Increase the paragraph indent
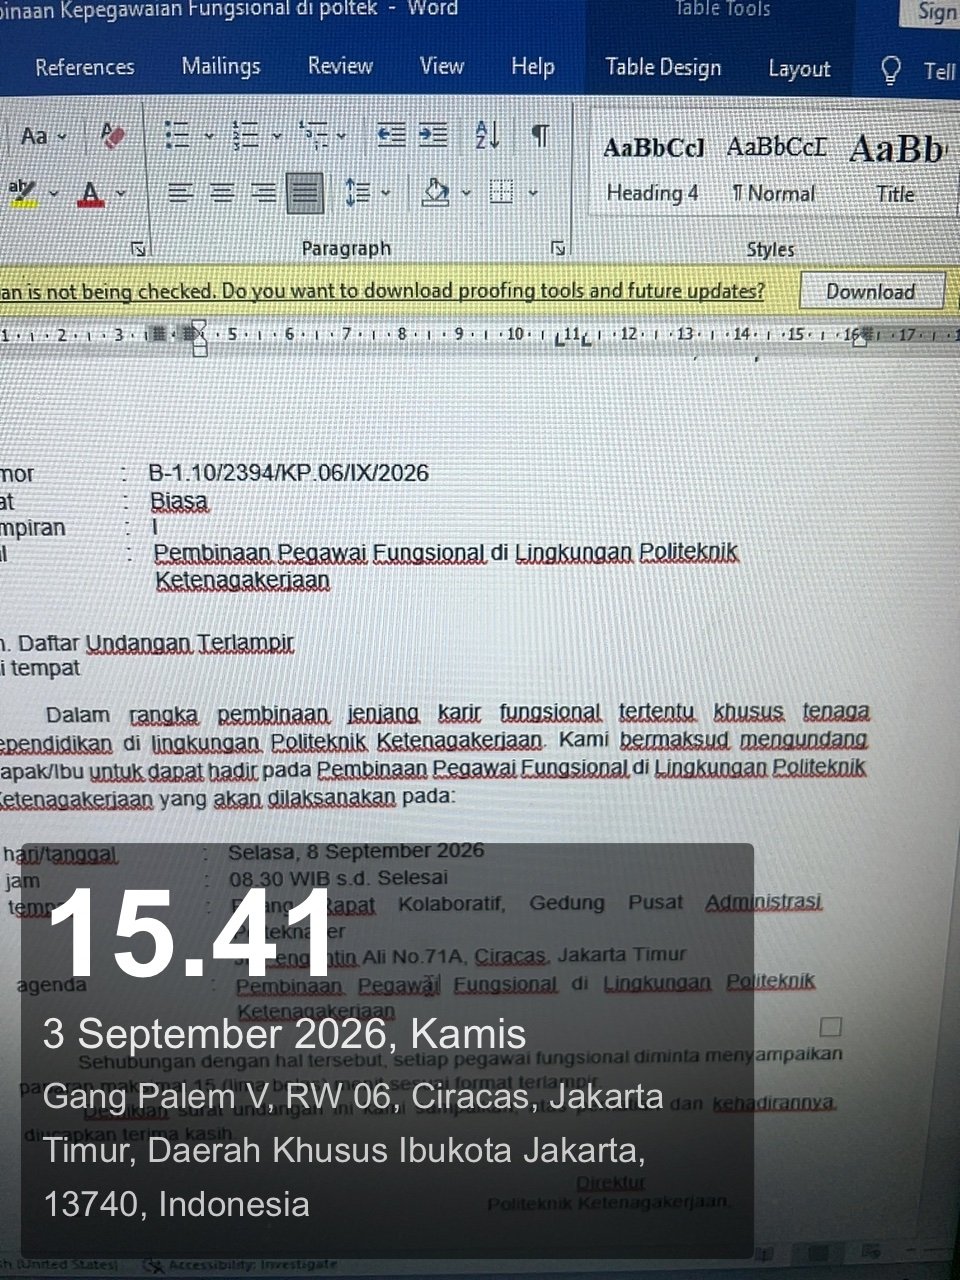This screenshot has width=960, height=1280. point(433,135)
